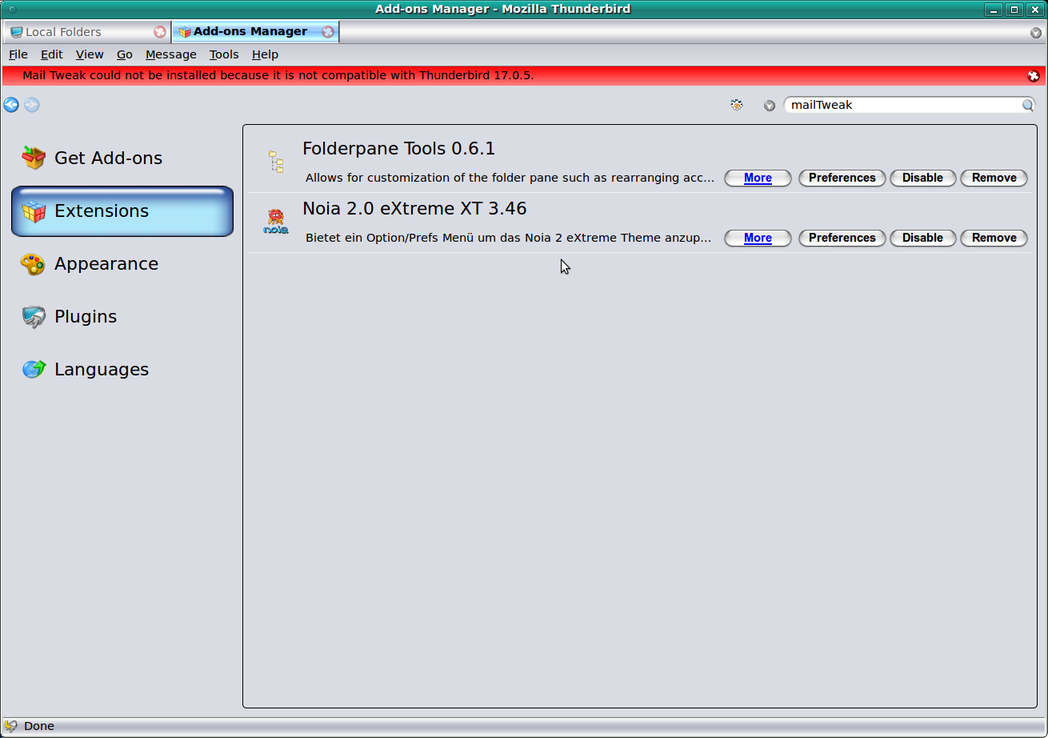Click the forward navigation arrow
This screenshot has height=738, width=1048.
pos(32,105)
